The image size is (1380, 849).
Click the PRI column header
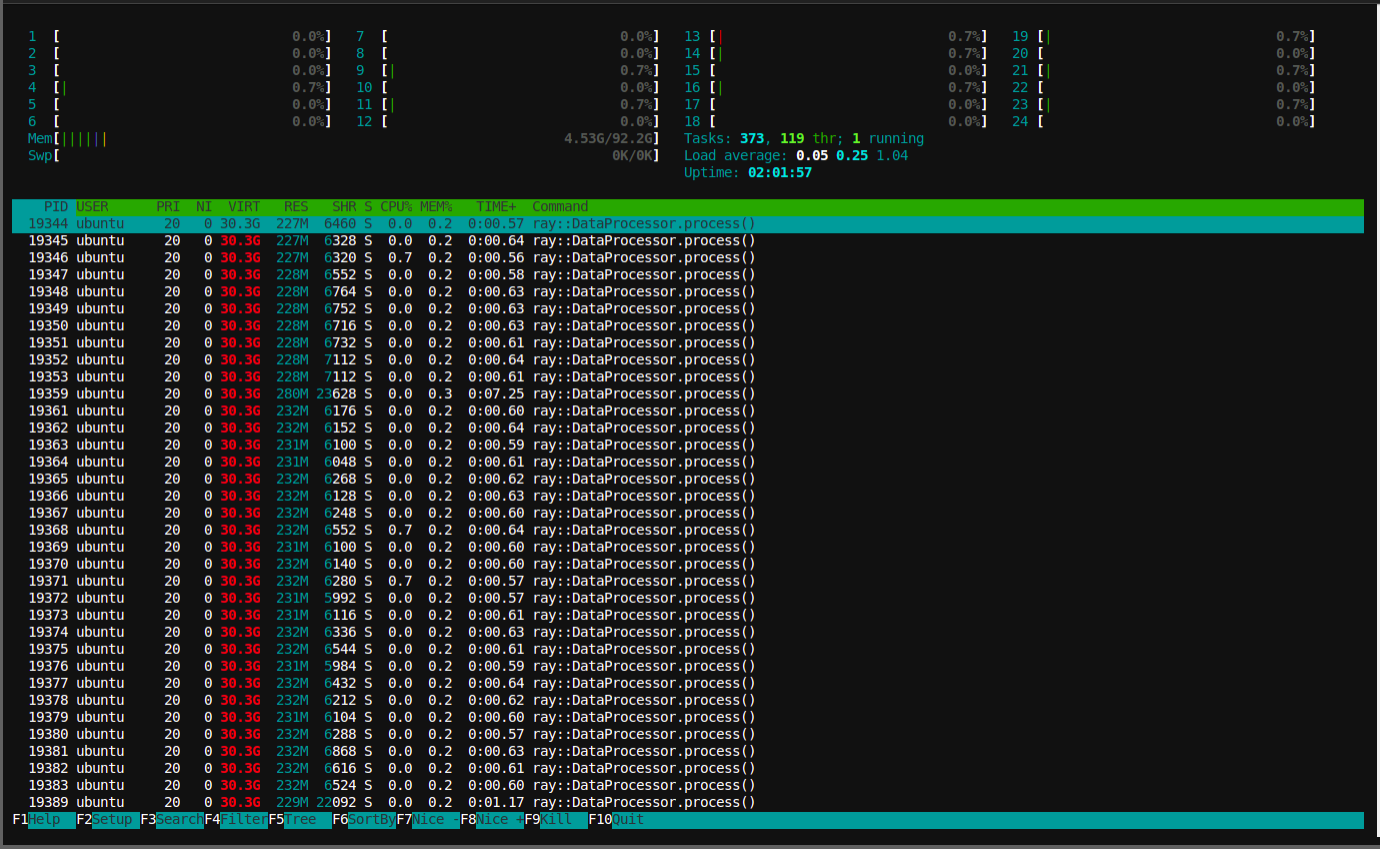[168, 207]
